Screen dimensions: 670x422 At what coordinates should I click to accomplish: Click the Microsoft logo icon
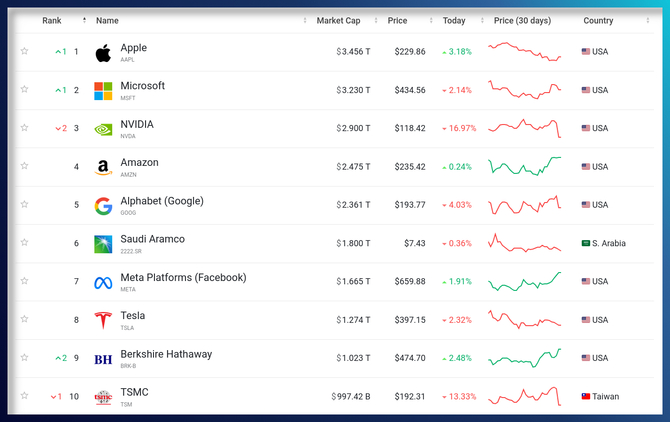(103, 91)
